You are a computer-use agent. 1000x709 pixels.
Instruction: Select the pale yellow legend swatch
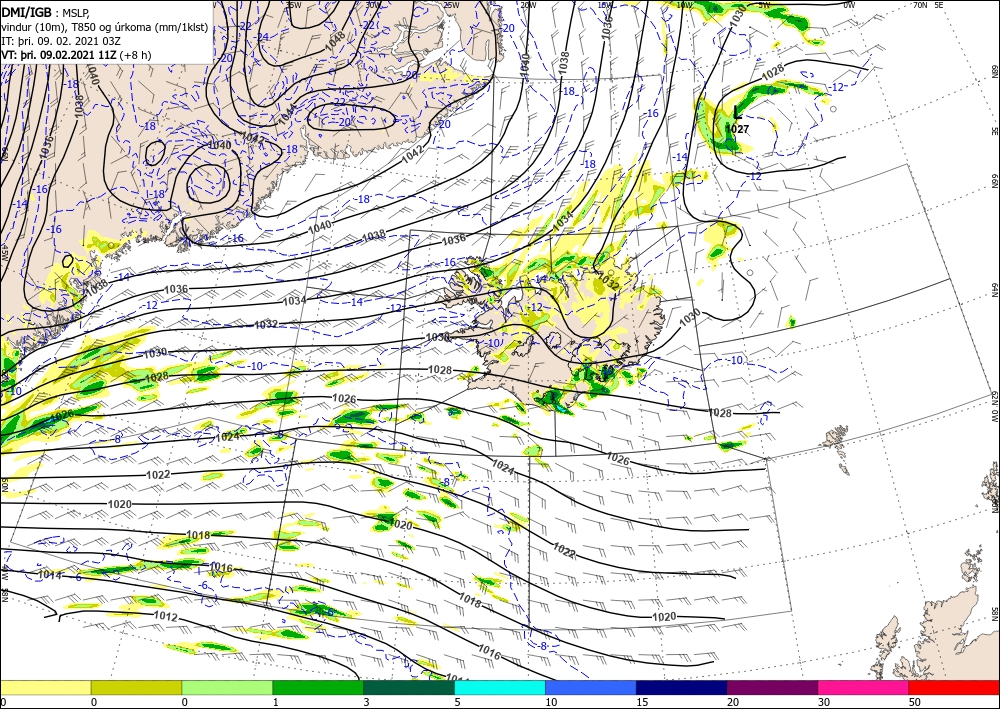click(x=45, y=687)
